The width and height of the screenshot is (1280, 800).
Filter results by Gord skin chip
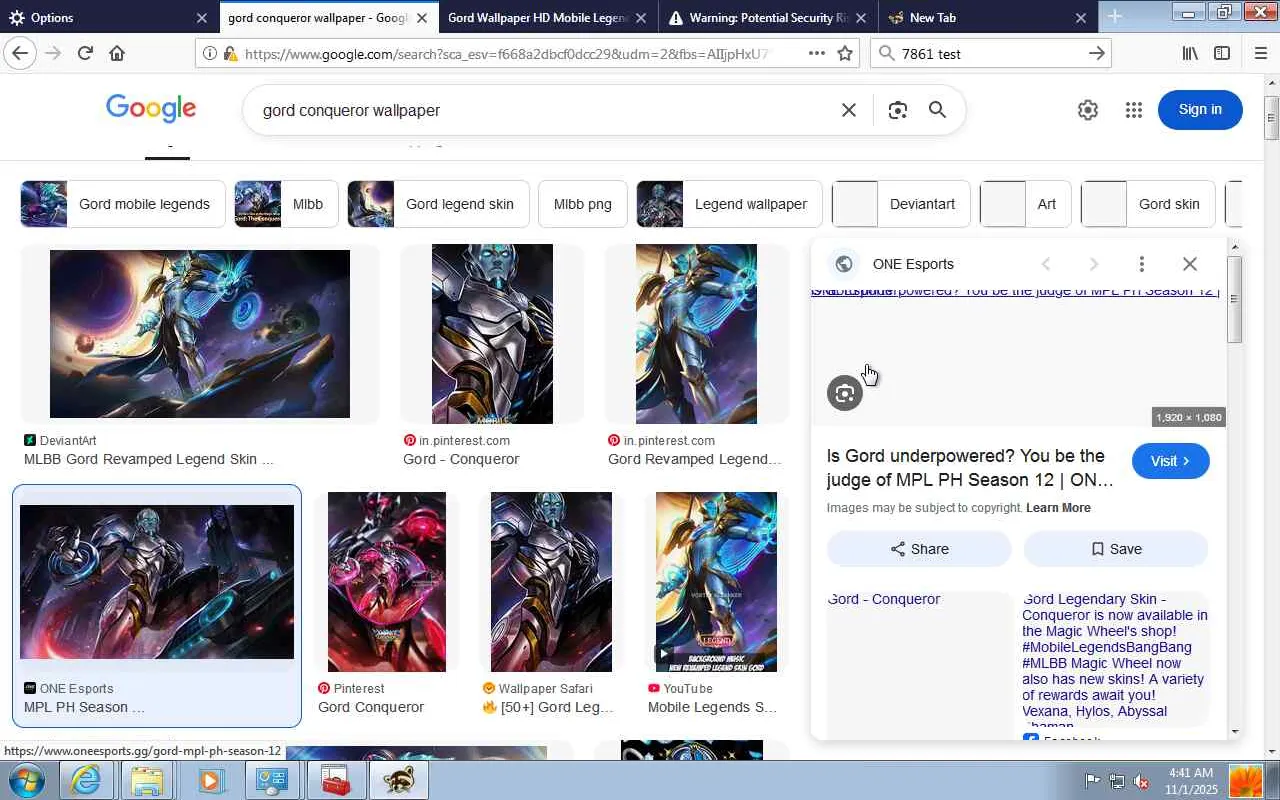point(1149,204)
